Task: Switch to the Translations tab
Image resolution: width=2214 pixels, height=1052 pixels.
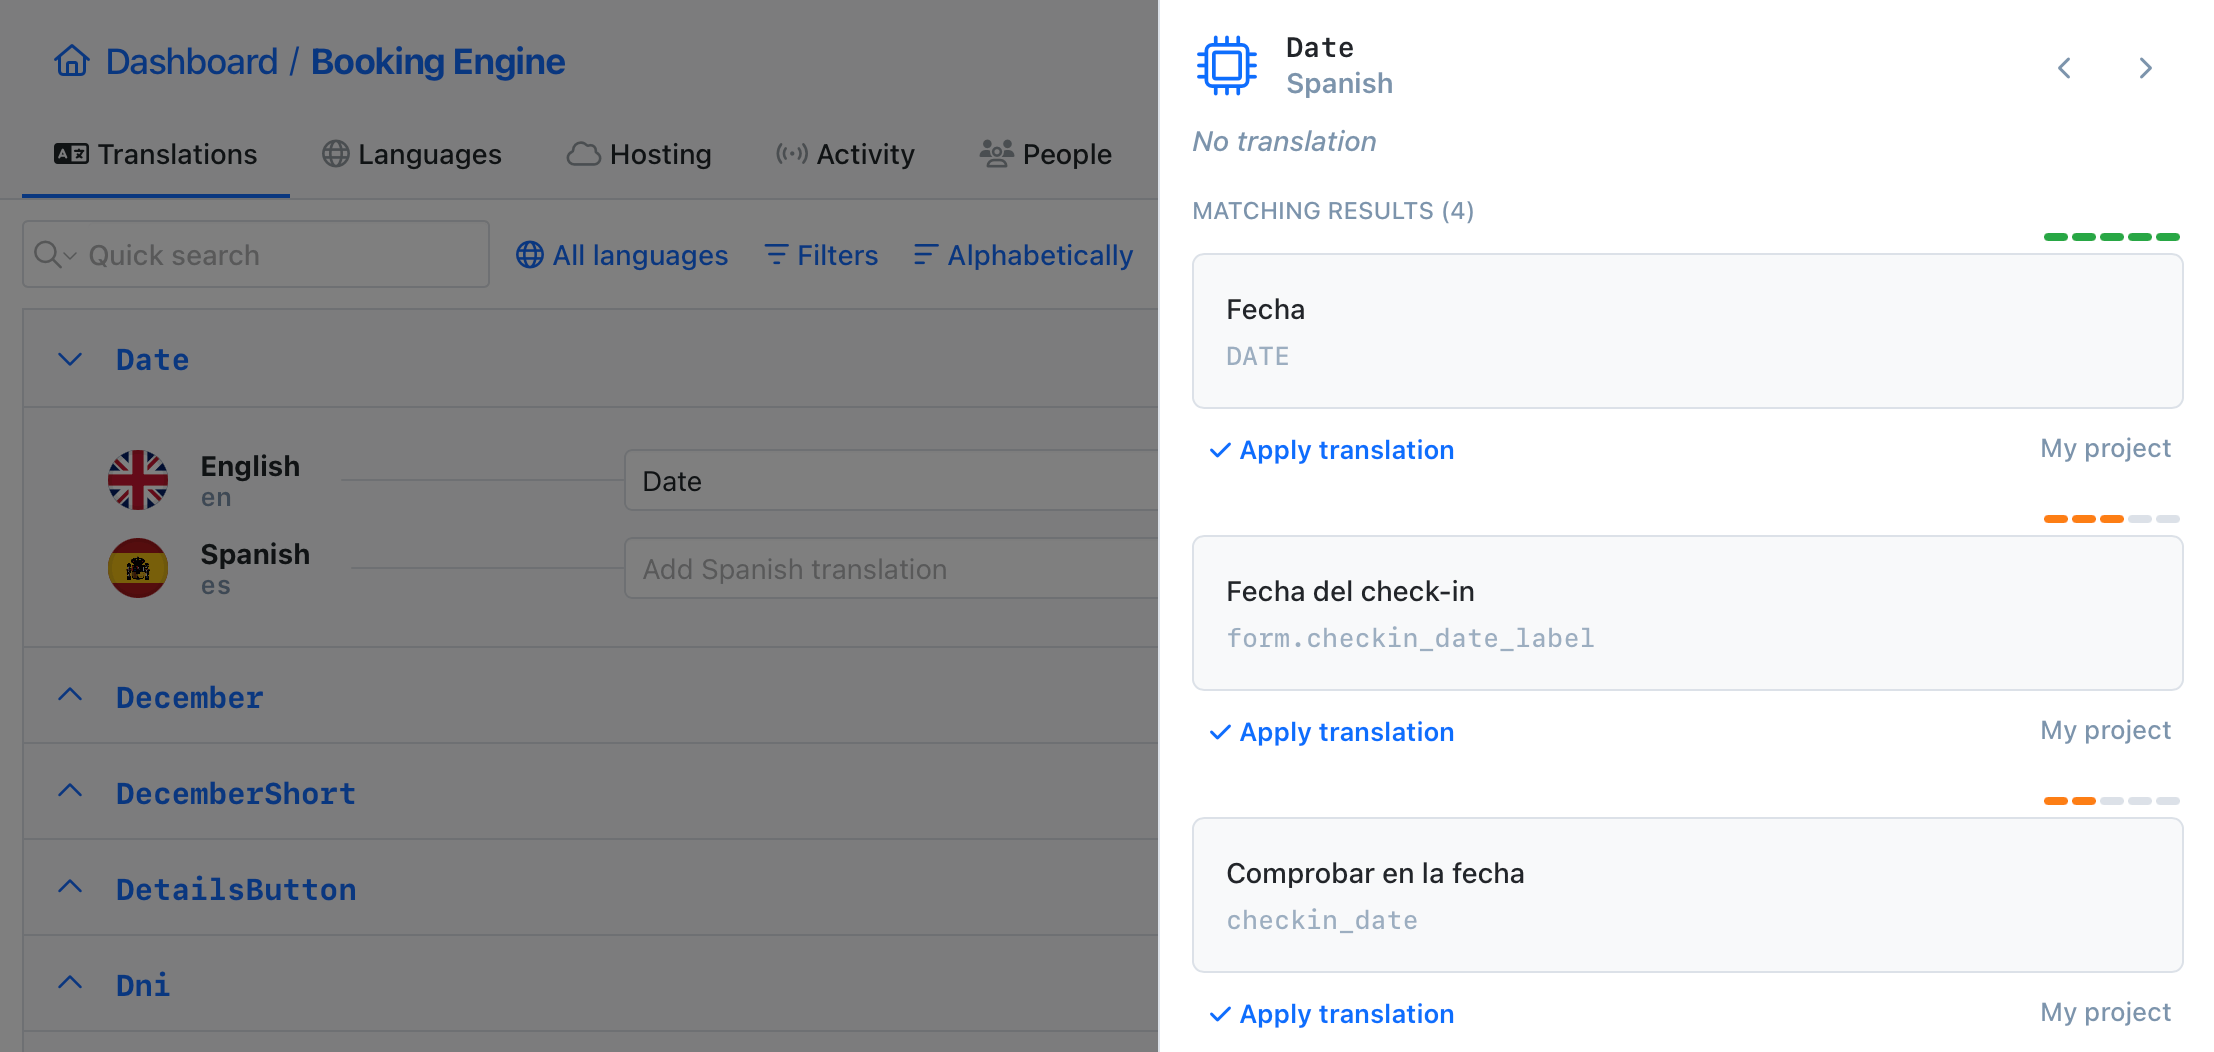Action: [x=156, y=154]
